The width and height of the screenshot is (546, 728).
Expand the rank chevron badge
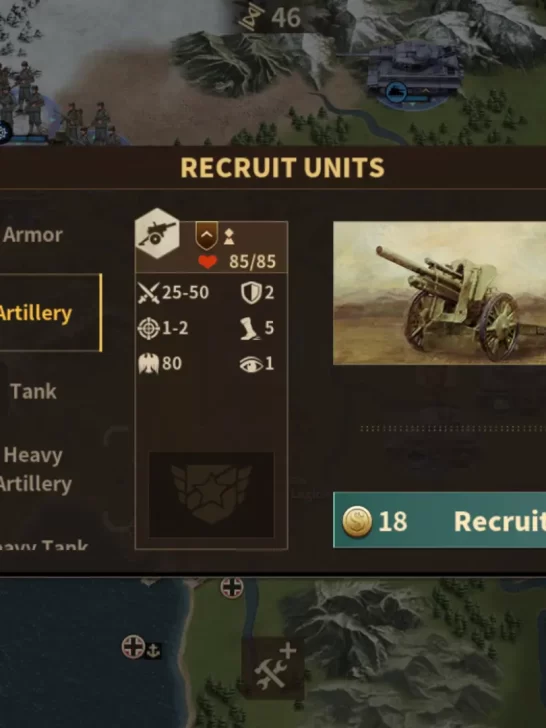tap(207, 236)
